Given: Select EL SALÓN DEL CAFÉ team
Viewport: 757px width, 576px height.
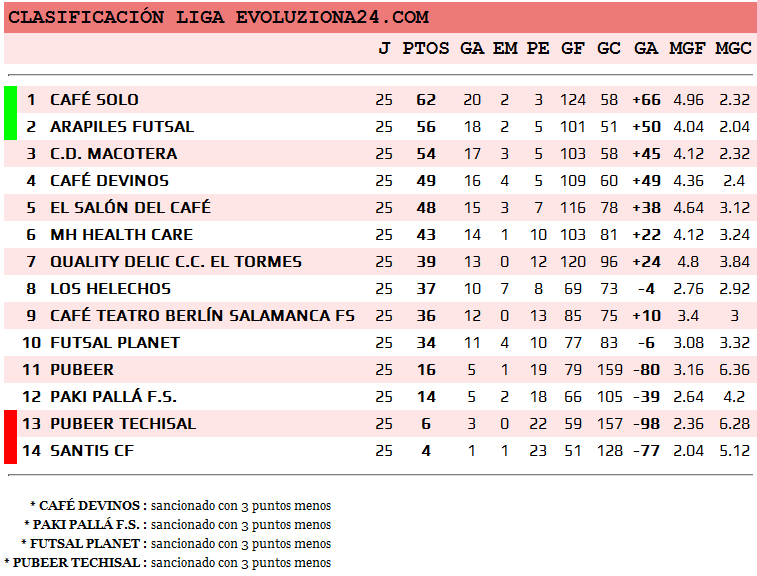Looking at the screenshot, I should coord(131,208).
